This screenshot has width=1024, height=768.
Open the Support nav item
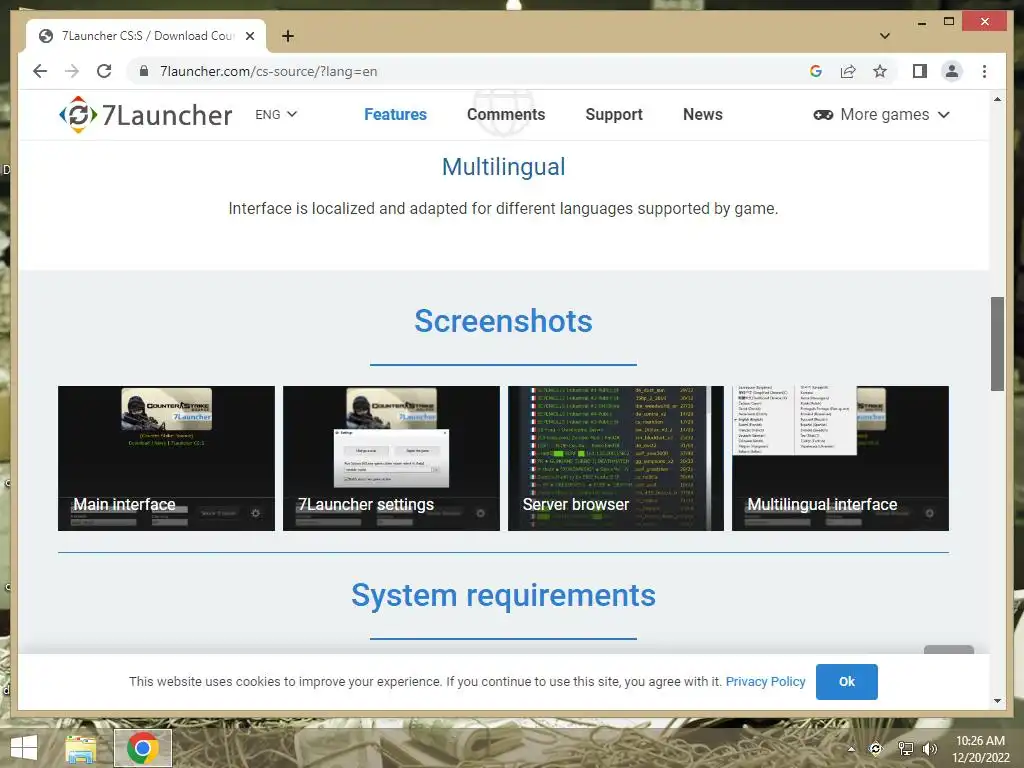pyautogui.click(x=614, y=114)
